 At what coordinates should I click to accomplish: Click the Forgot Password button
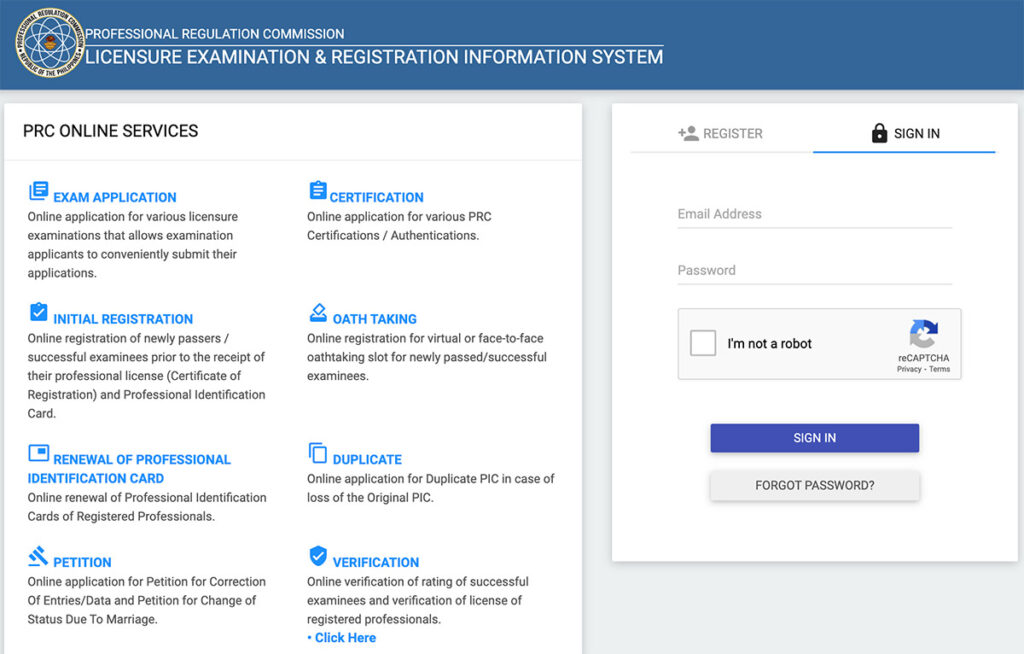[814, 485]
